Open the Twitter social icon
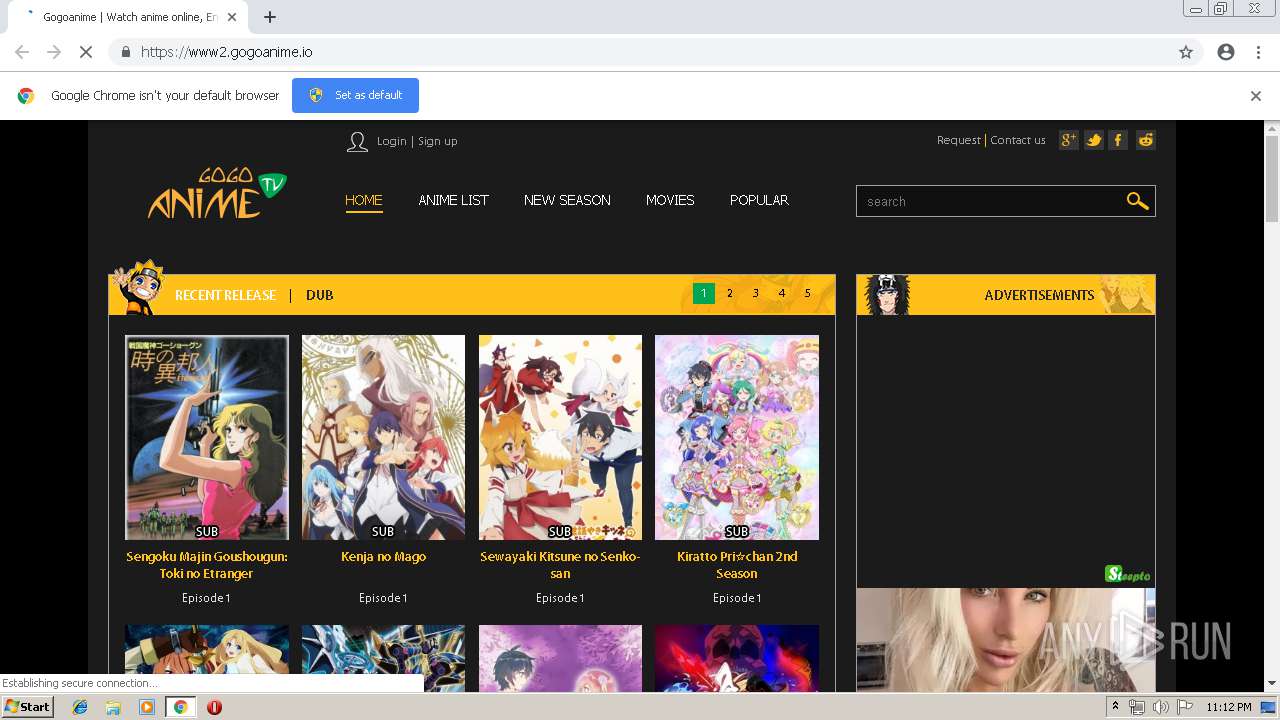This screenshot has height=720, width=1280. click(x=1094, y=140)
